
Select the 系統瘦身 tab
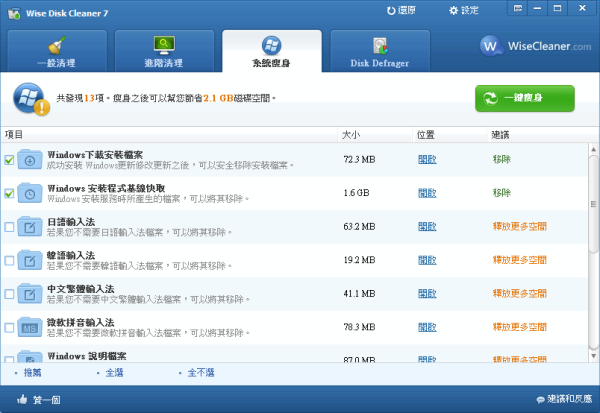coord(272,51)
